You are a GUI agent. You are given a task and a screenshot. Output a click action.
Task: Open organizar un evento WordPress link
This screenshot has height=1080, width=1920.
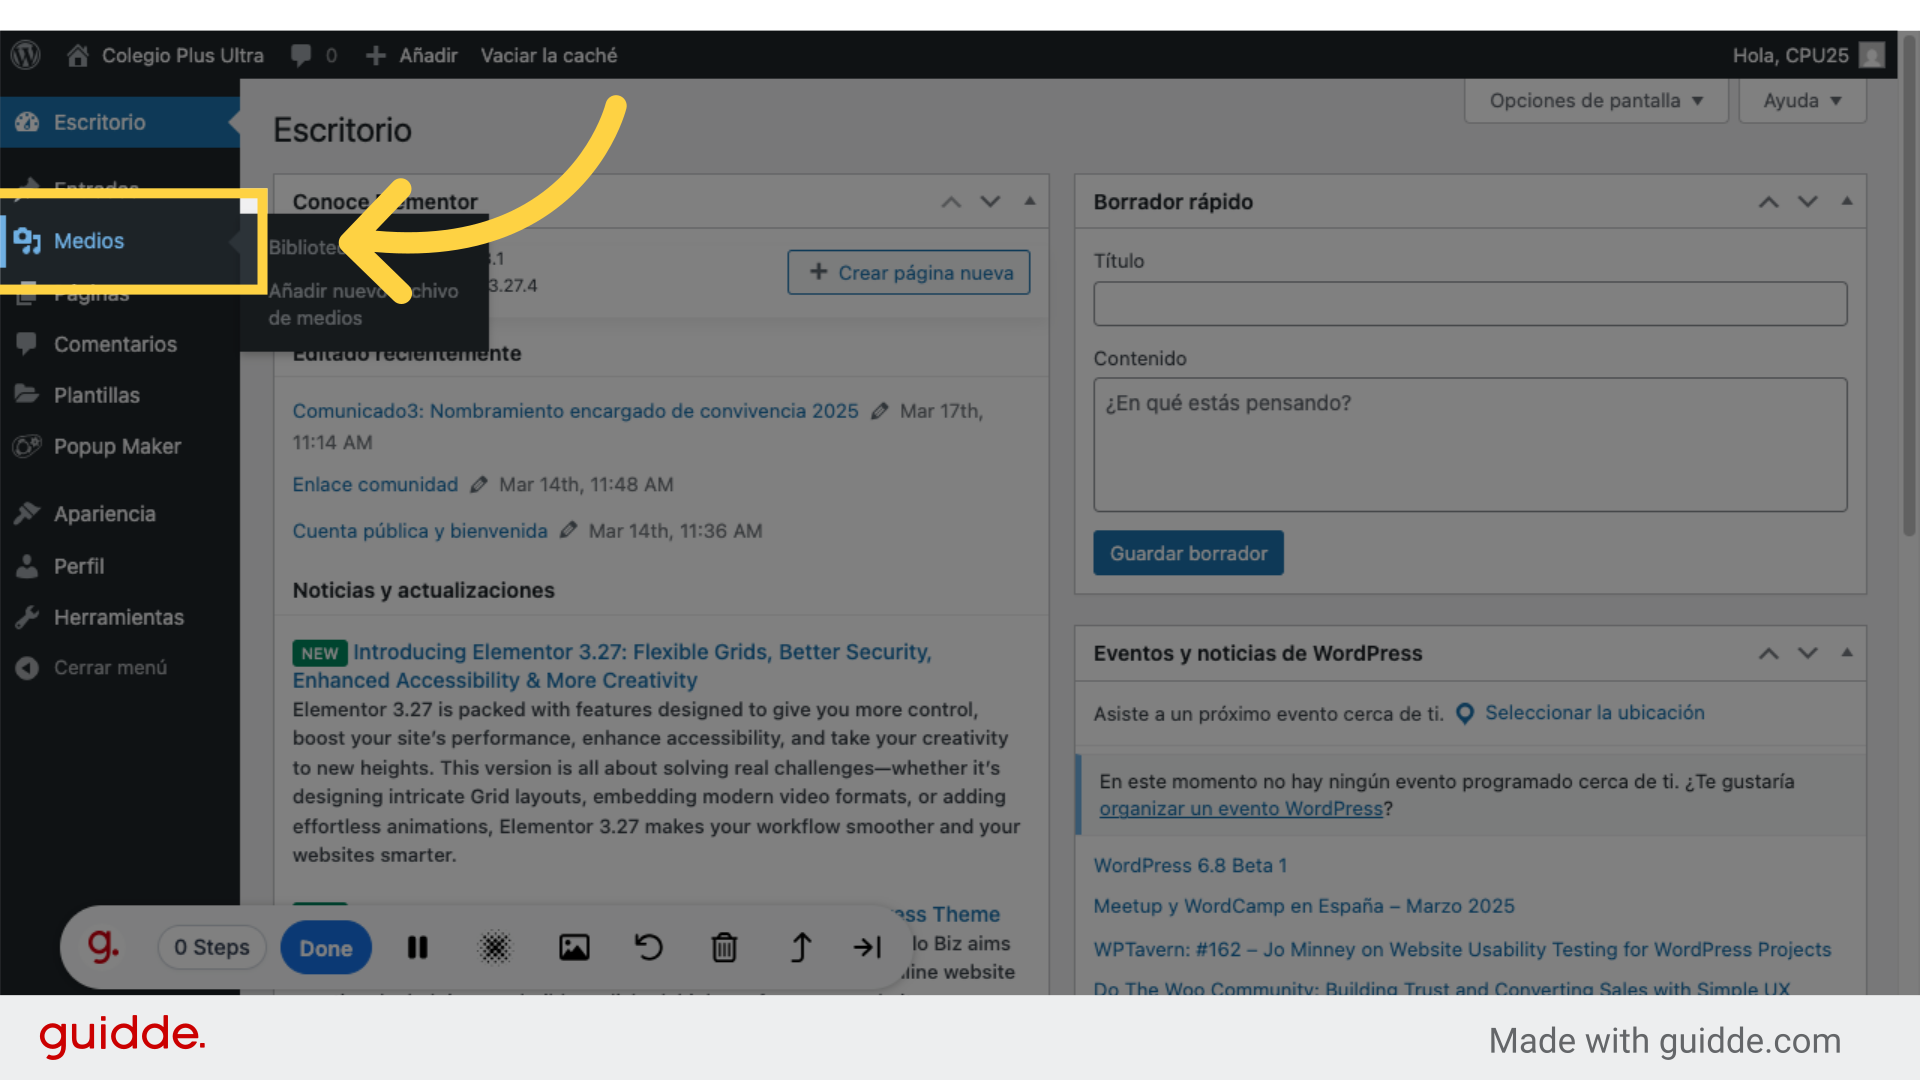click(1241, 808)
